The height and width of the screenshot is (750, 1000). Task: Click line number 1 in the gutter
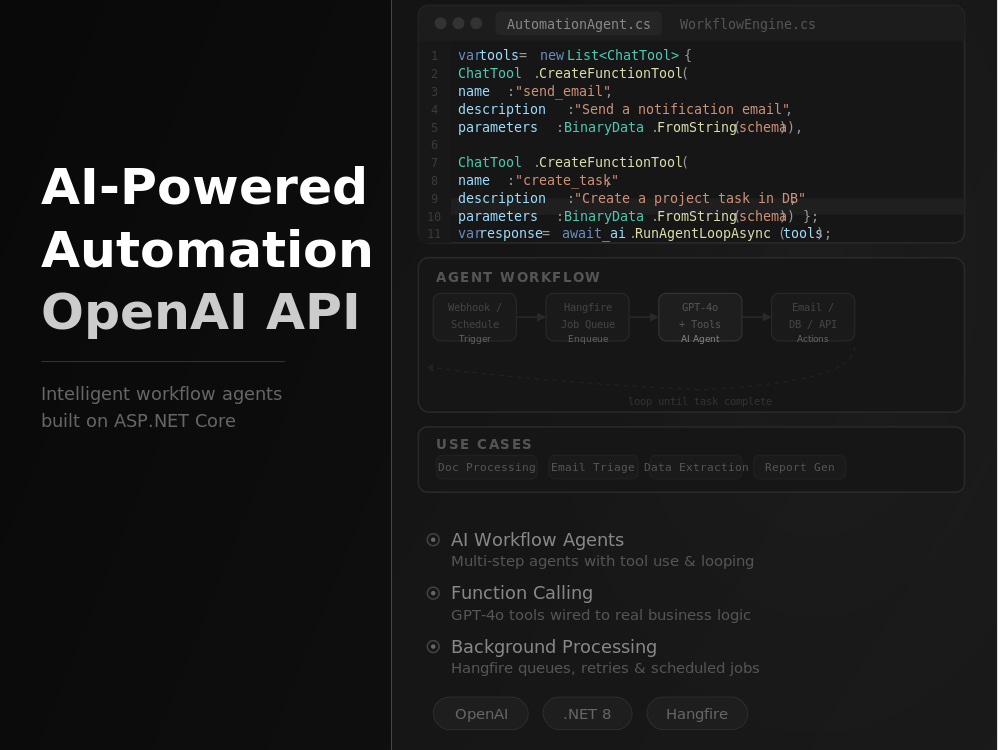[434, 56]
